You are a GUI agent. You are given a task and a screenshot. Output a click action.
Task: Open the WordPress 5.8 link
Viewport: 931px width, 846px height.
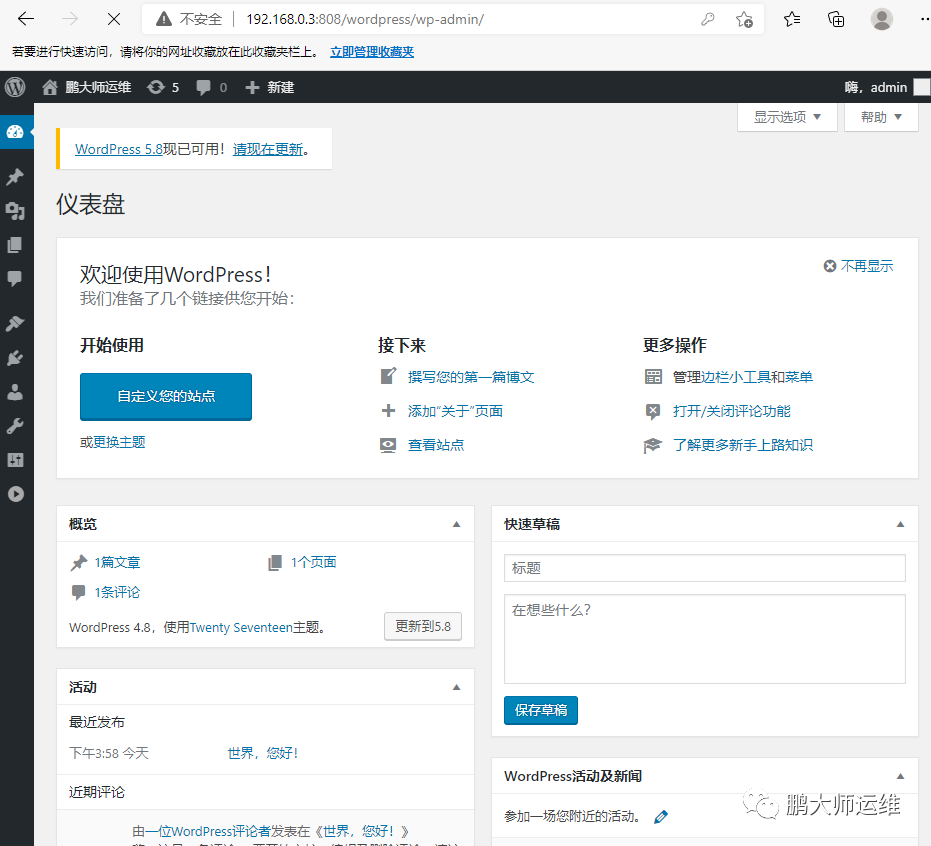pyautogui.click(x=119, y=149)
